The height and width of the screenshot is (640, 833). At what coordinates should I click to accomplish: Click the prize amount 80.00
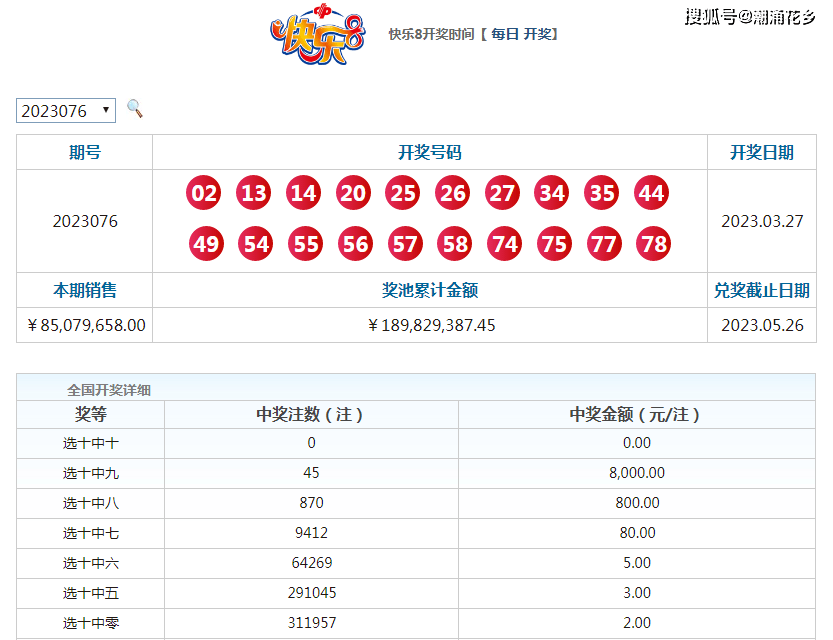[637, 533]
